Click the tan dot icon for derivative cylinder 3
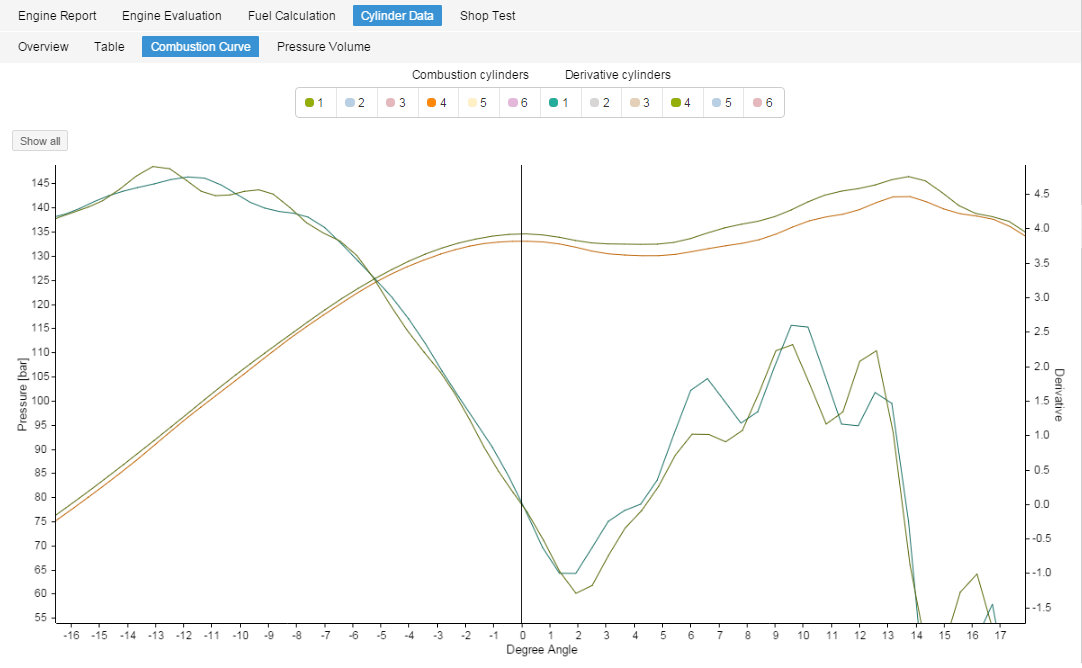This screenshot has height=668, width=1082. point(633,102)
